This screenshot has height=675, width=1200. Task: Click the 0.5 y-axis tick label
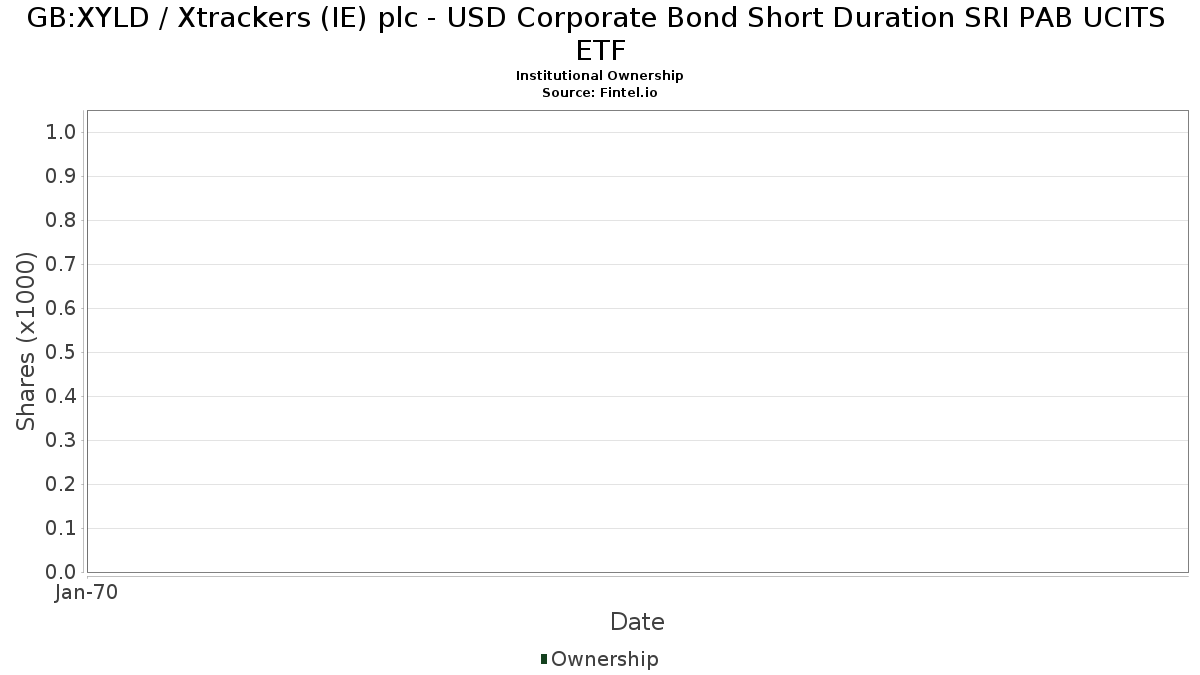[x=61, y=353]
